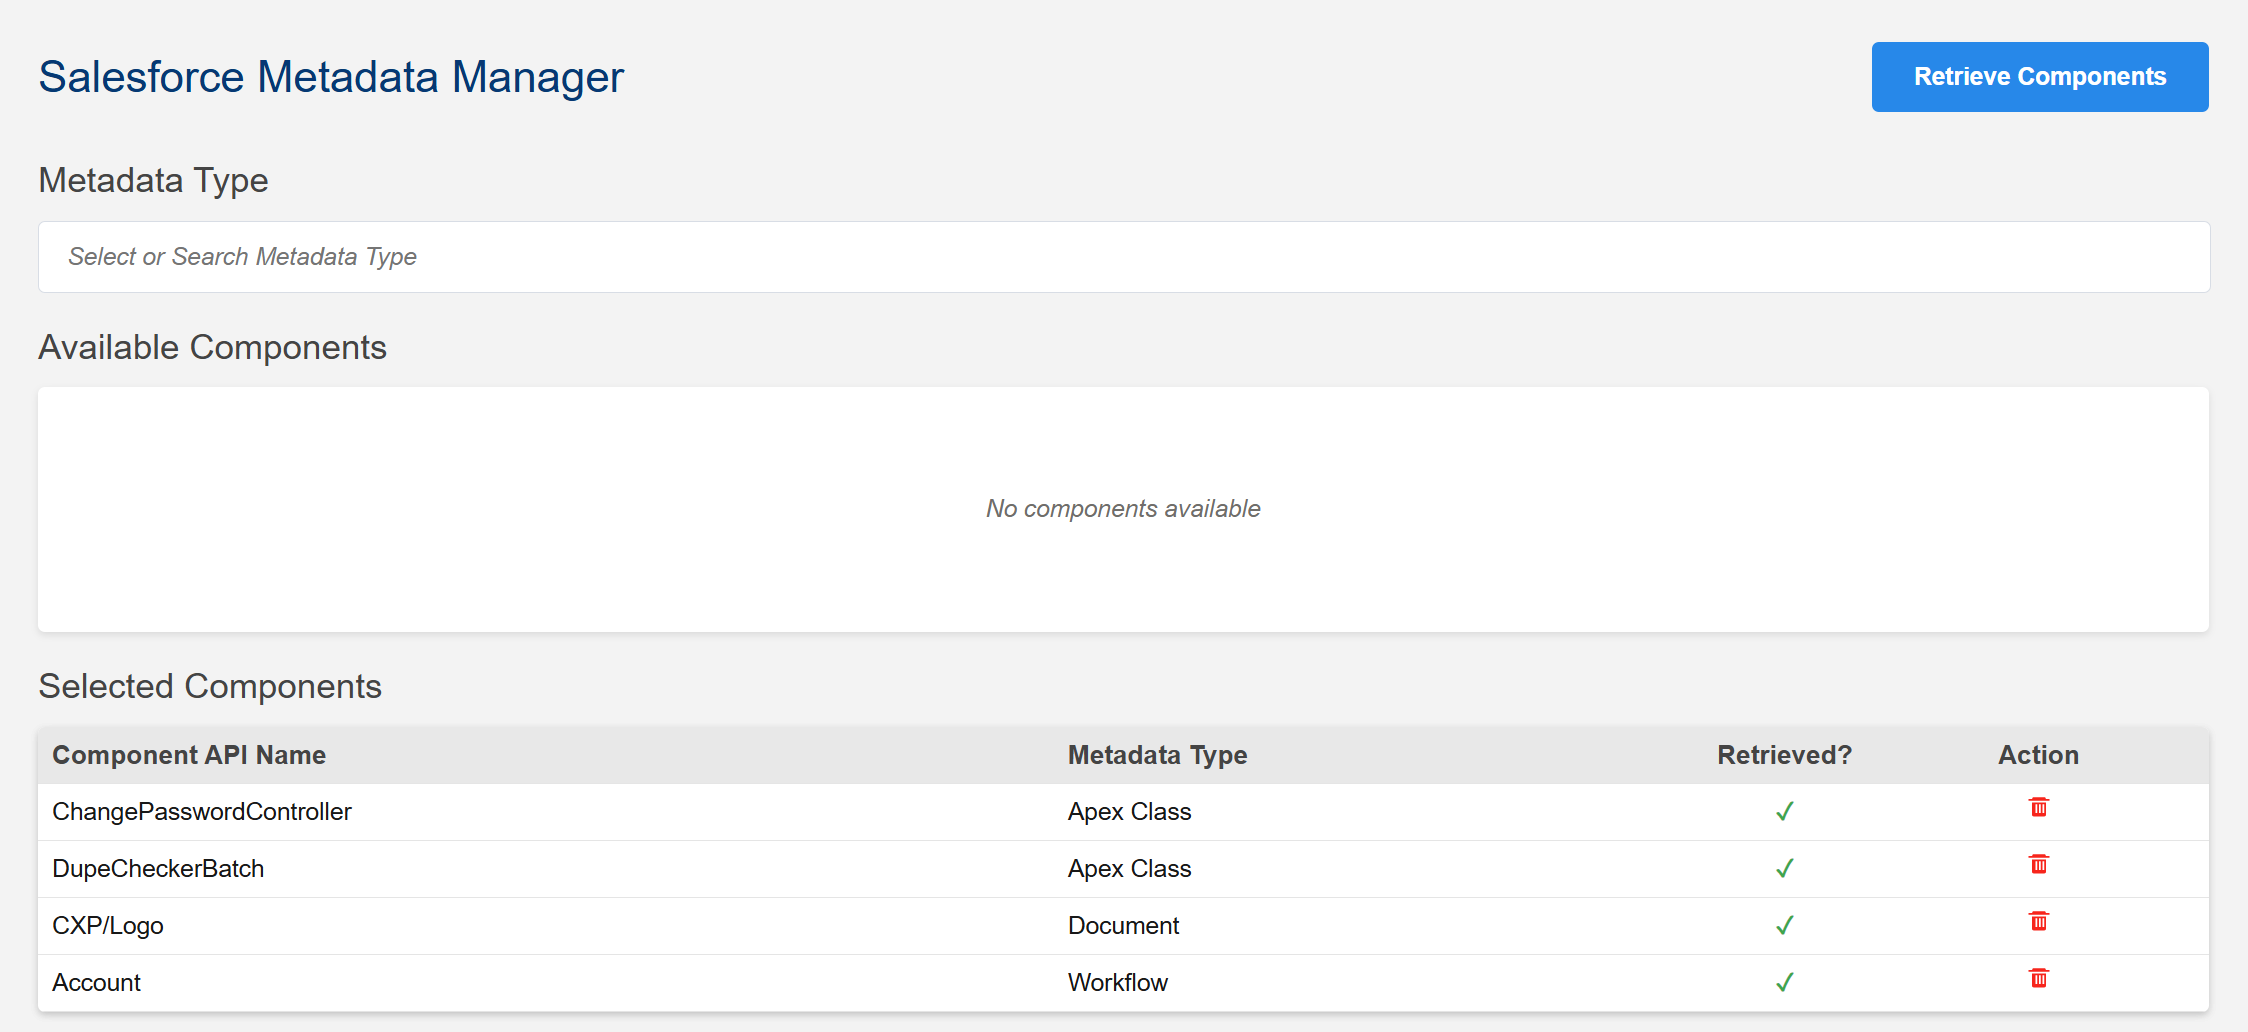
Task: Click the retrieved checkmark for Account
Action: tap(1784, 982)
